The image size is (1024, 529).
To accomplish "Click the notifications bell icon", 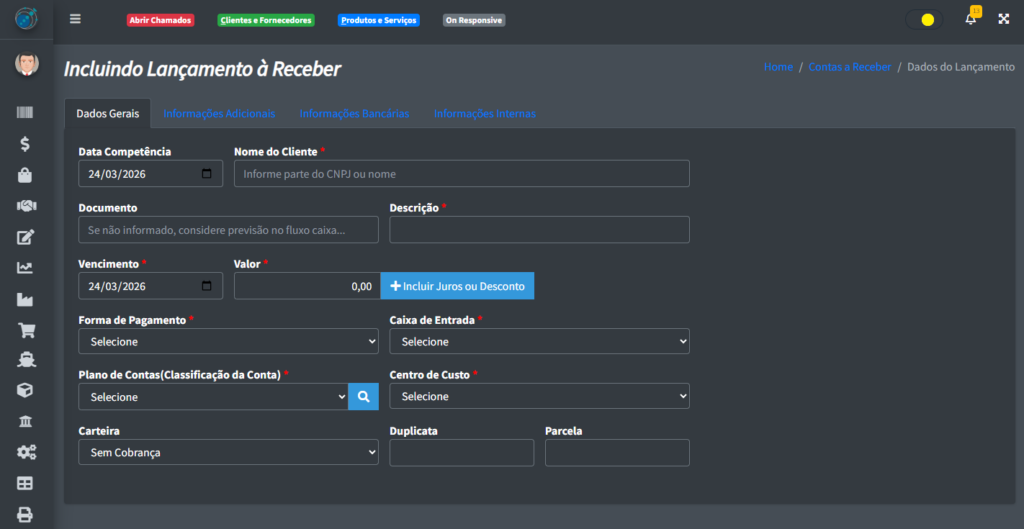I will pyautogui.click(x=970, y=19).
